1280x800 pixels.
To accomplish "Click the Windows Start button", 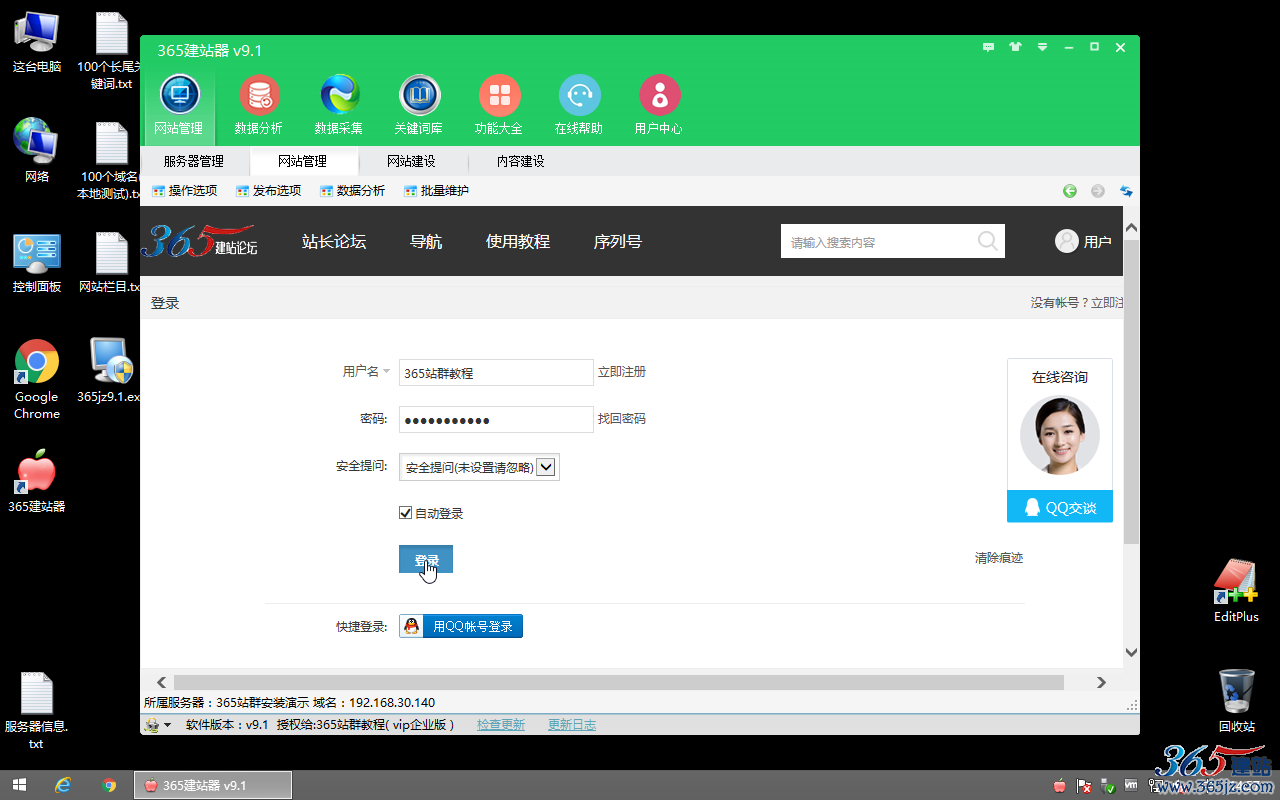I will pyautogui.click(x=19, y=785).
